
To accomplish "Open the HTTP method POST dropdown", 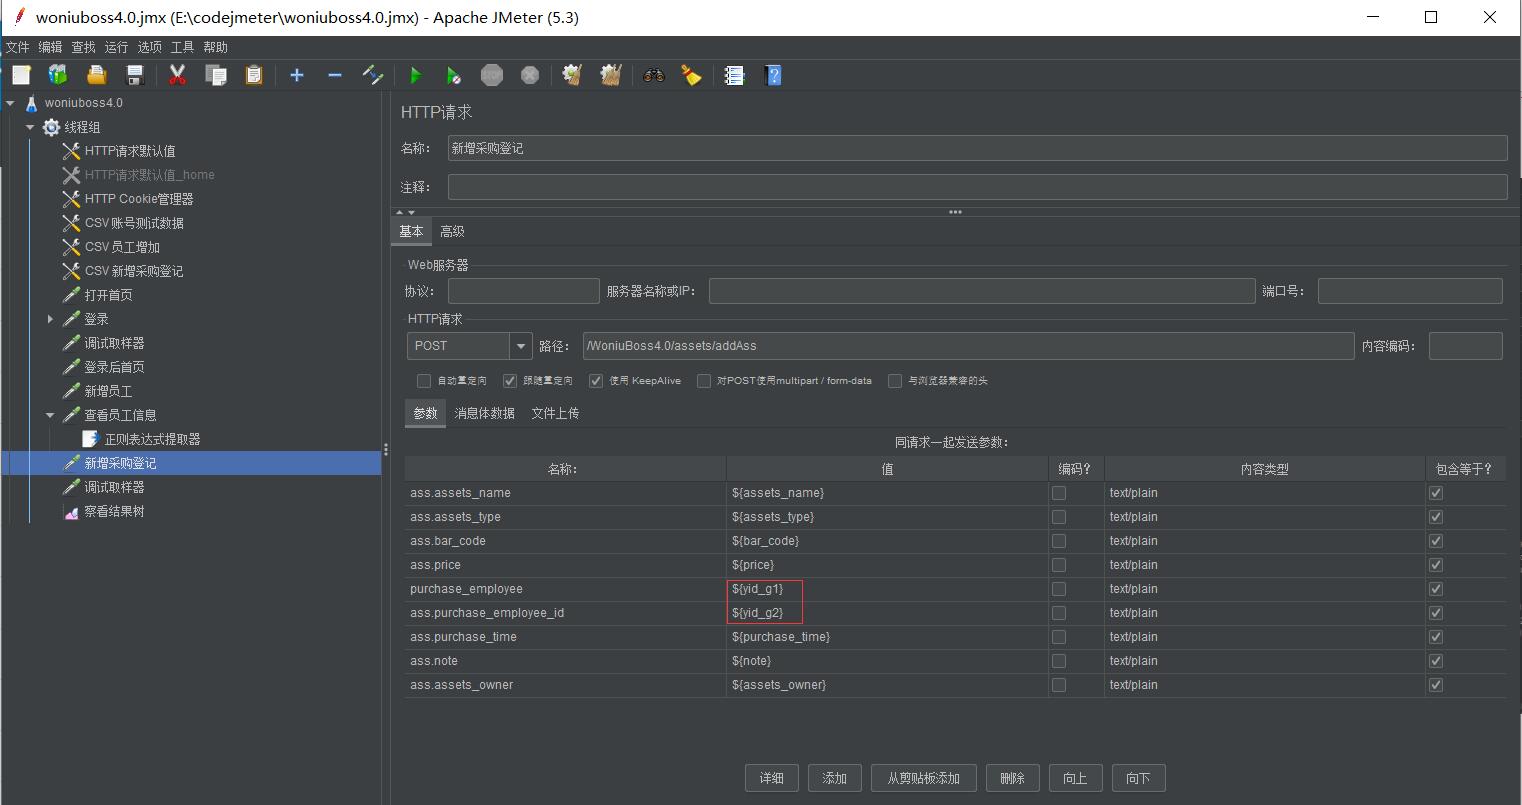I will 521,346.
